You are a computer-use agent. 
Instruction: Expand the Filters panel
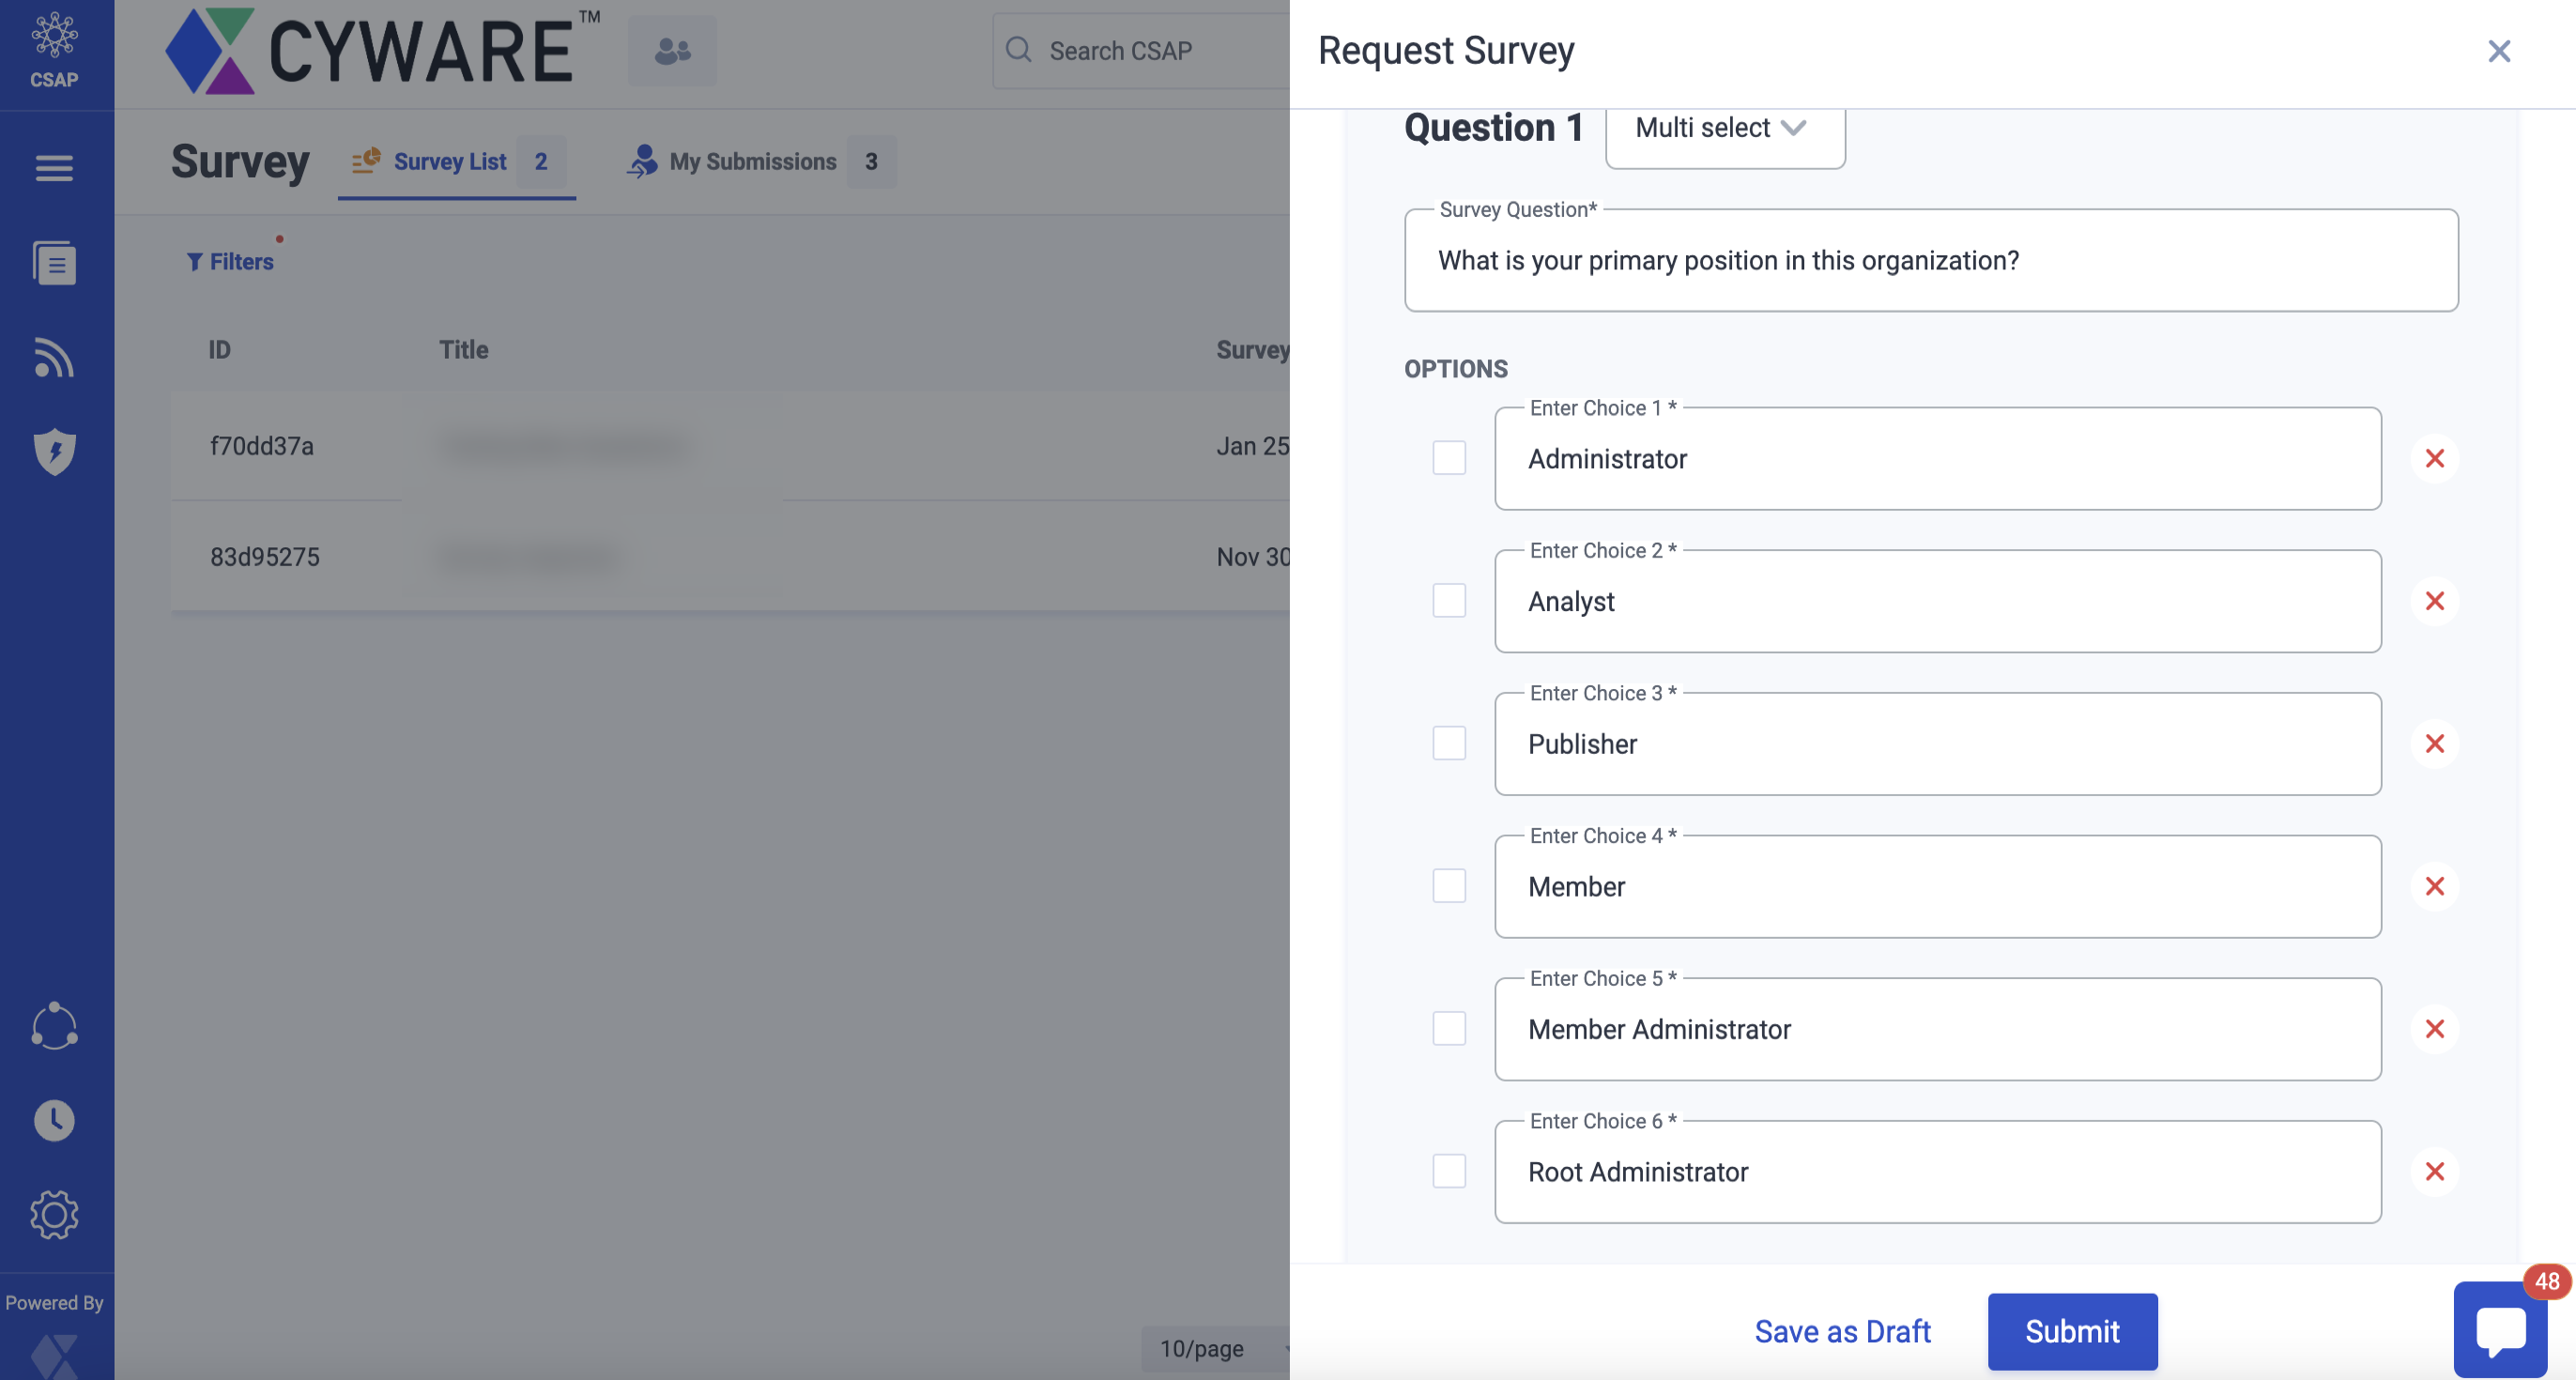tap(230, 261)
